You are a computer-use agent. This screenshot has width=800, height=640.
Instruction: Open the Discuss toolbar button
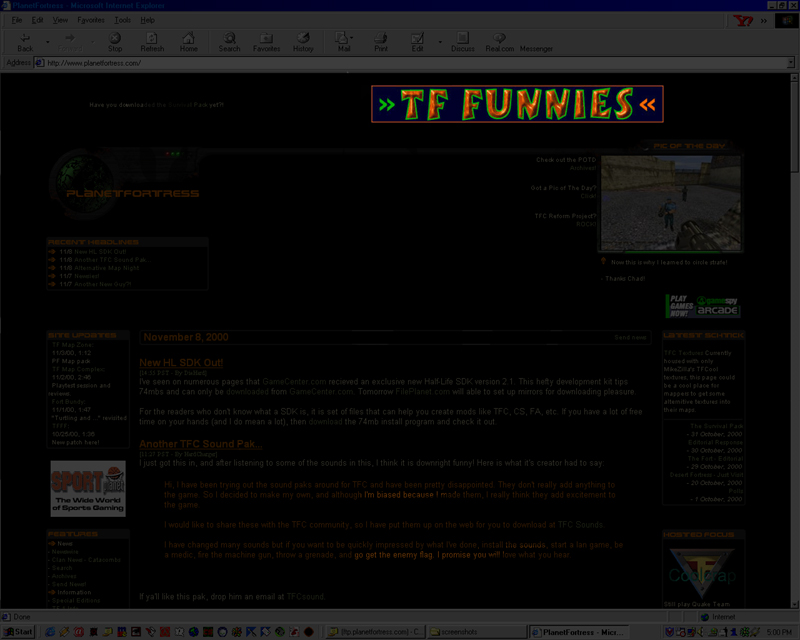point(462,42)
